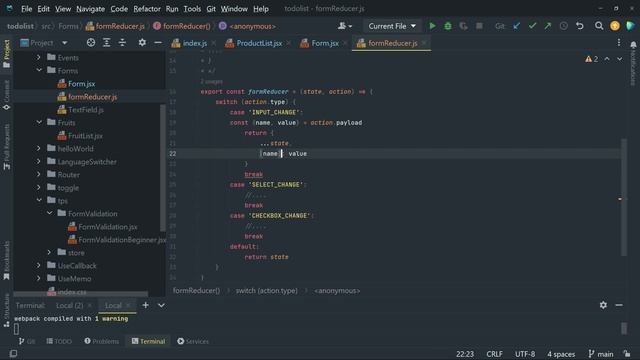Change CRLF line separator in status bar

(494, 354)
